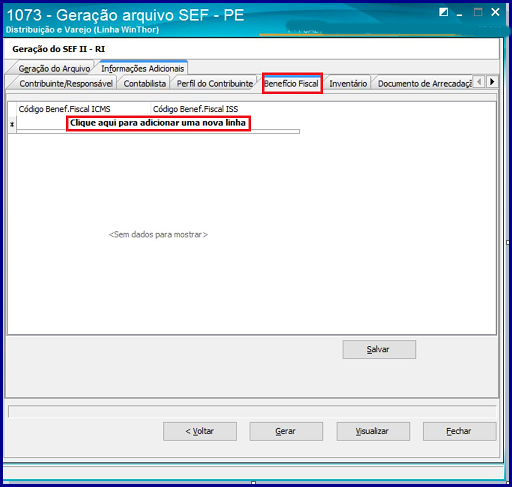Open the Contabilista tab
The height and width of the screenshot is (487, 512).
(x=145, y=83)
